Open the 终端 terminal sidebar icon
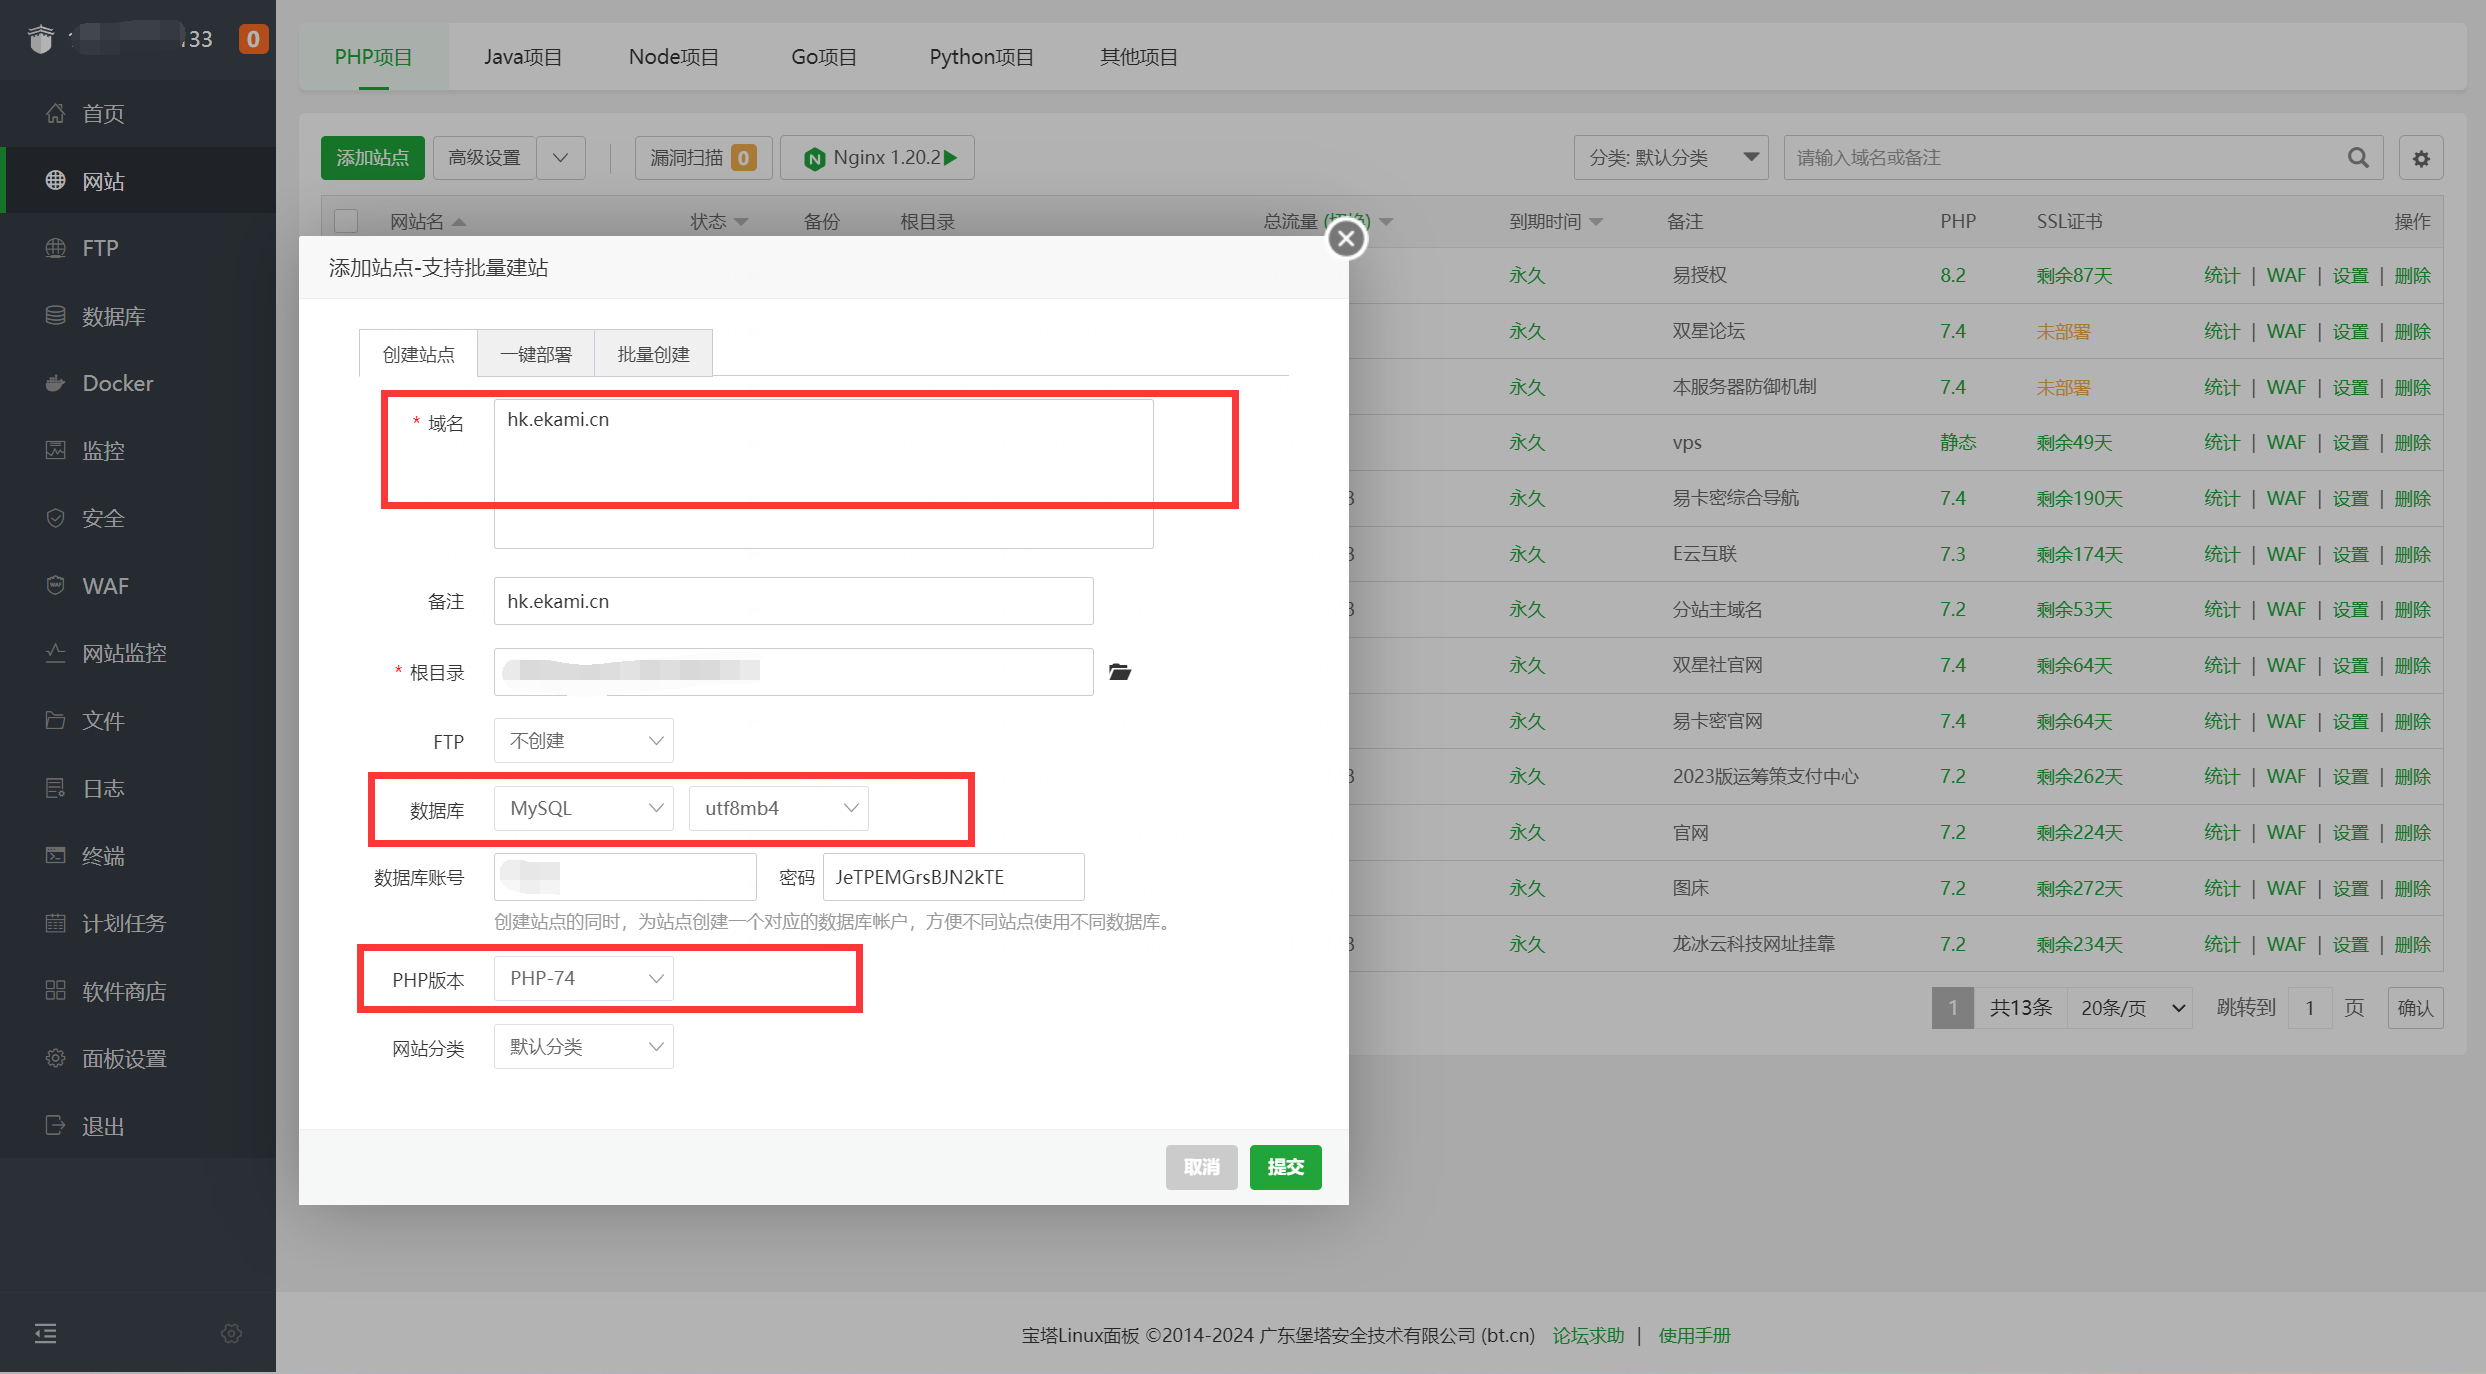The height and width of the screenshot is (1374, 2486). coord(56,855)
